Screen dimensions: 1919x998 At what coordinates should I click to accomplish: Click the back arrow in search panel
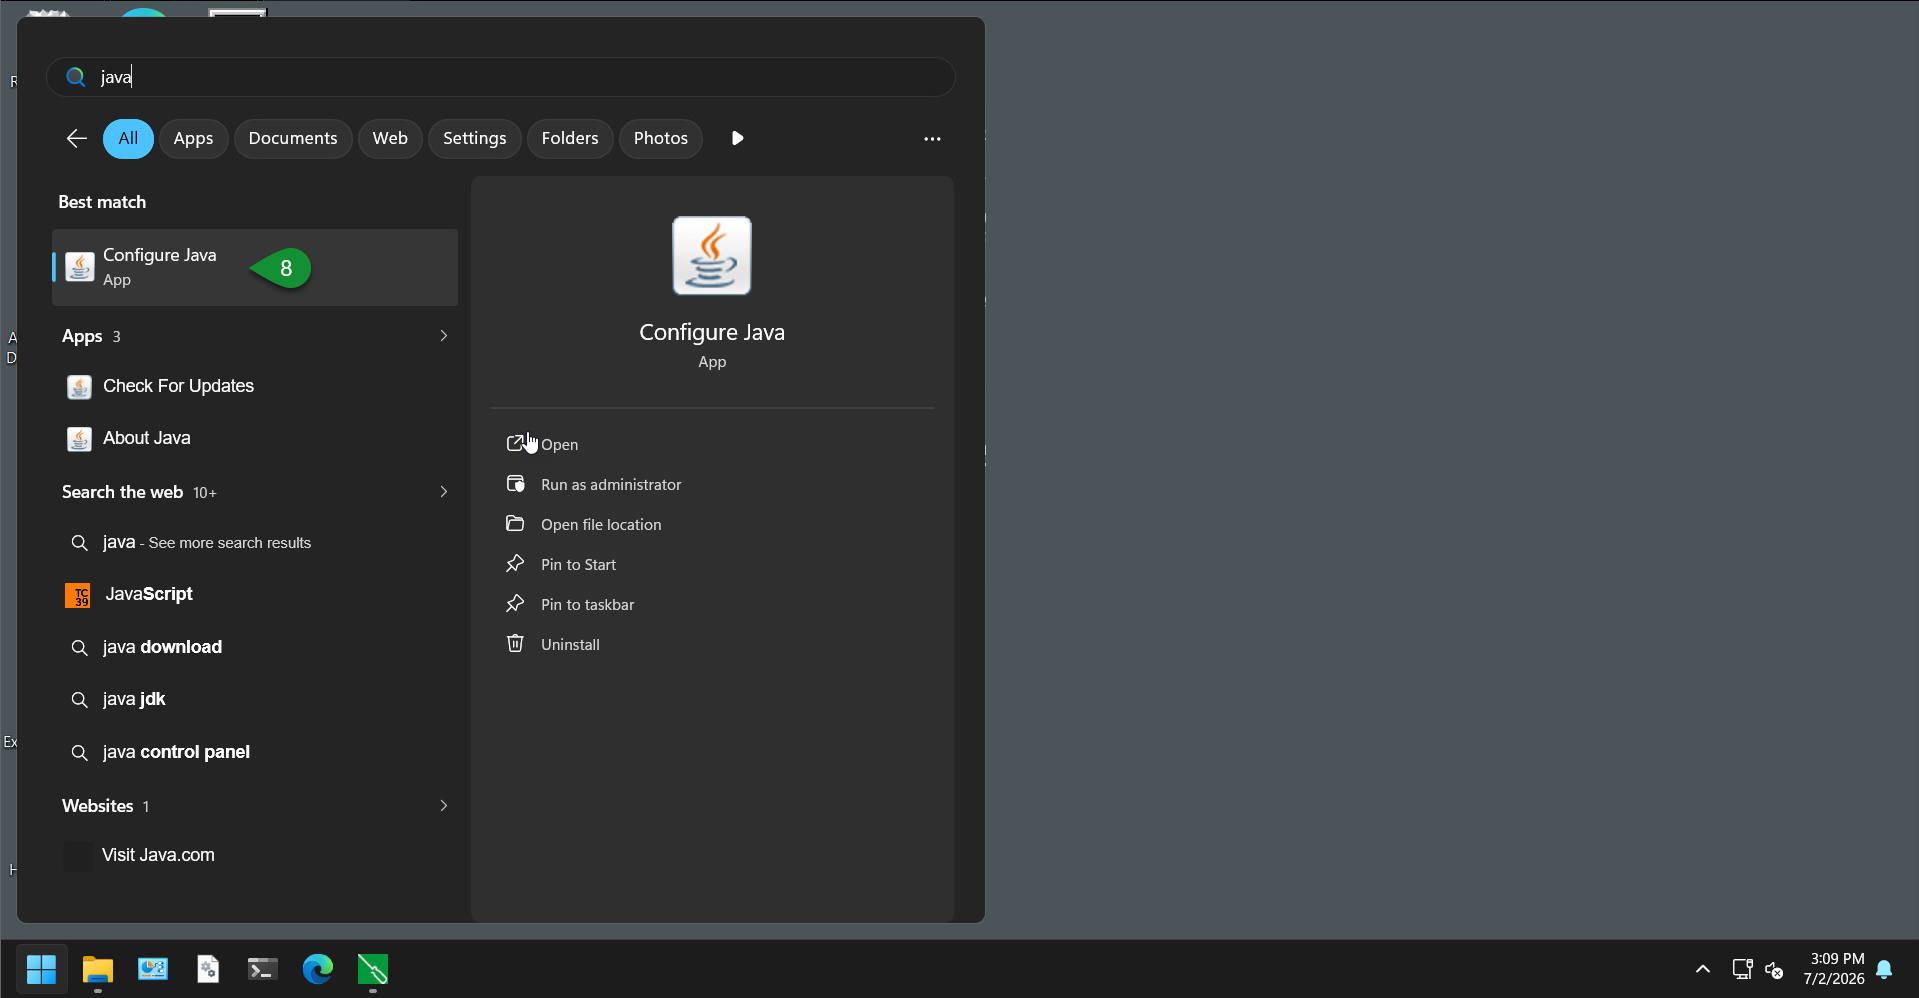click(x=76, y=138)
